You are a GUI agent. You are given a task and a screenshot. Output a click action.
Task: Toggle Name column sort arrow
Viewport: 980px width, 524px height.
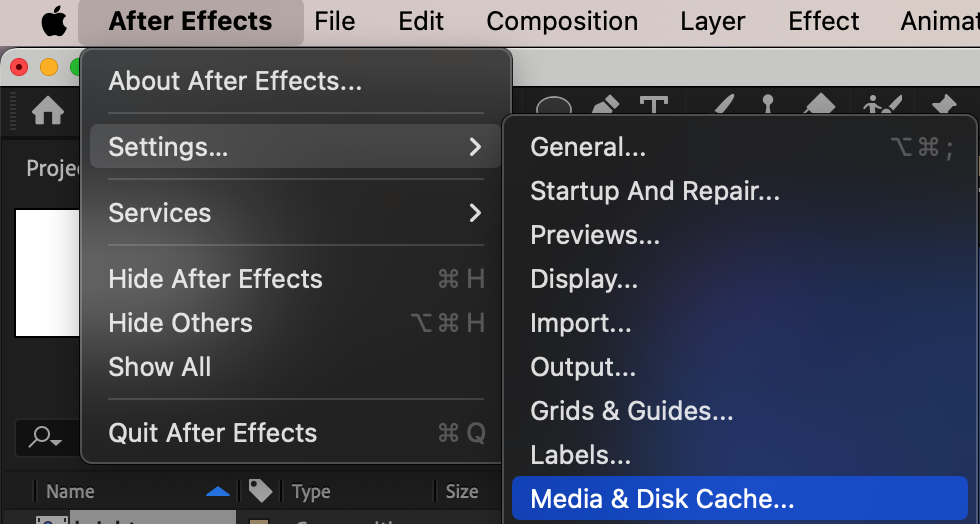217,491
